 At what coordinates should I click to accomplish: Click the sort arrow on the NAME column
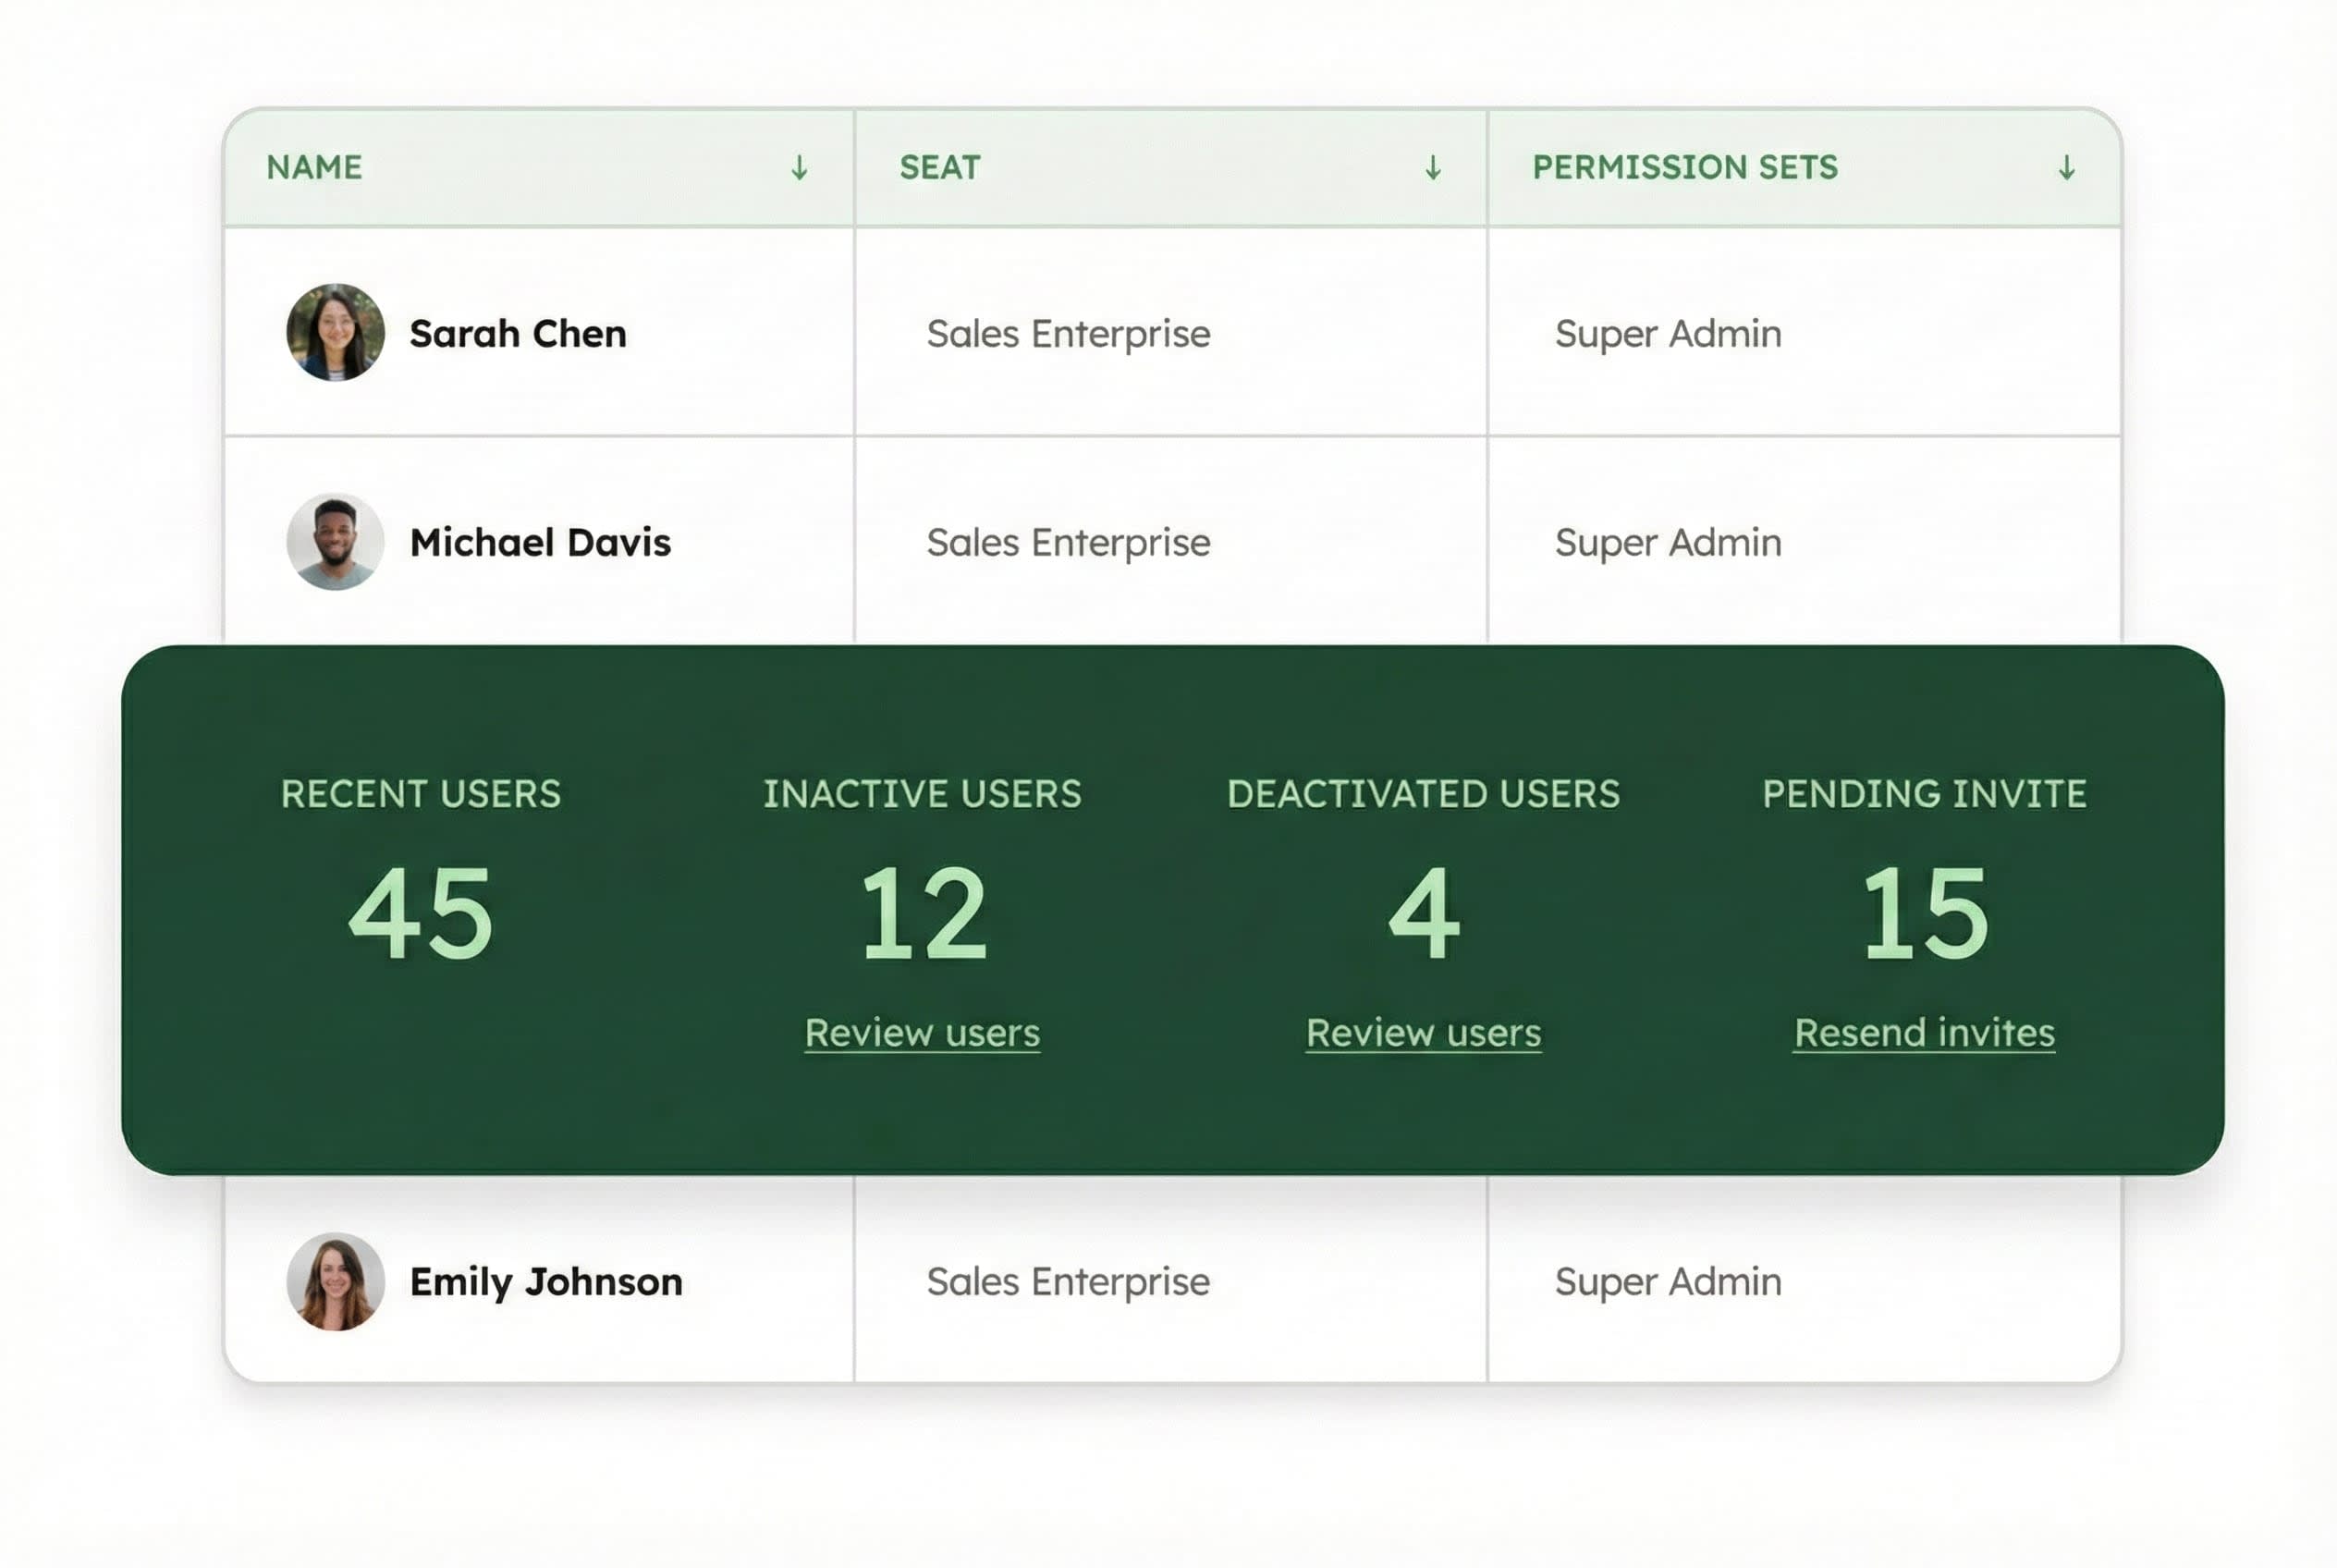click(799, 168)
